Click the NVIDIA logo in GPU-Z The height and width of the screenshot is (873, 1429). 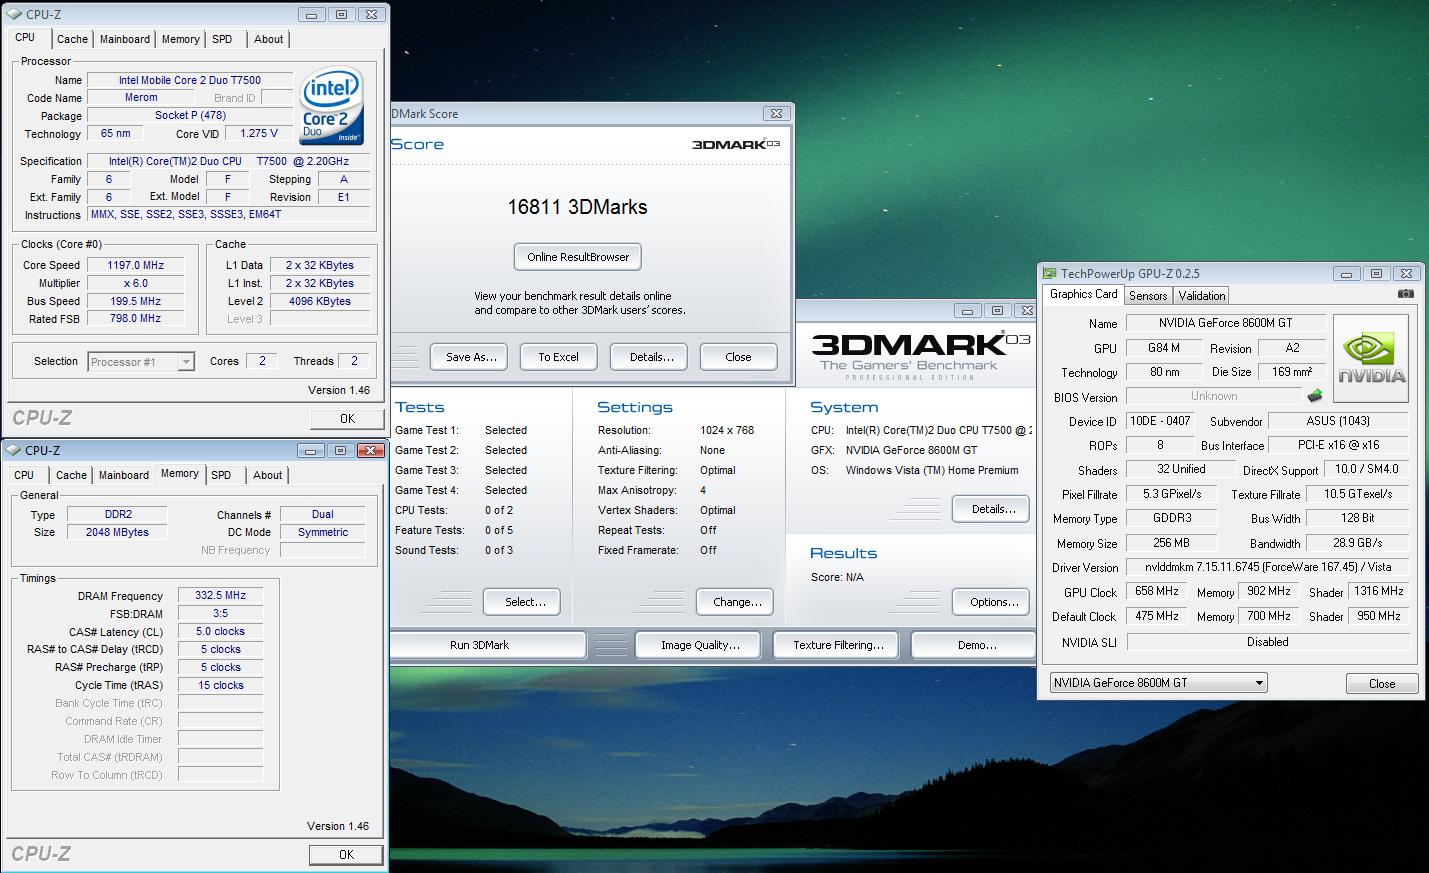click(1371, 359)
